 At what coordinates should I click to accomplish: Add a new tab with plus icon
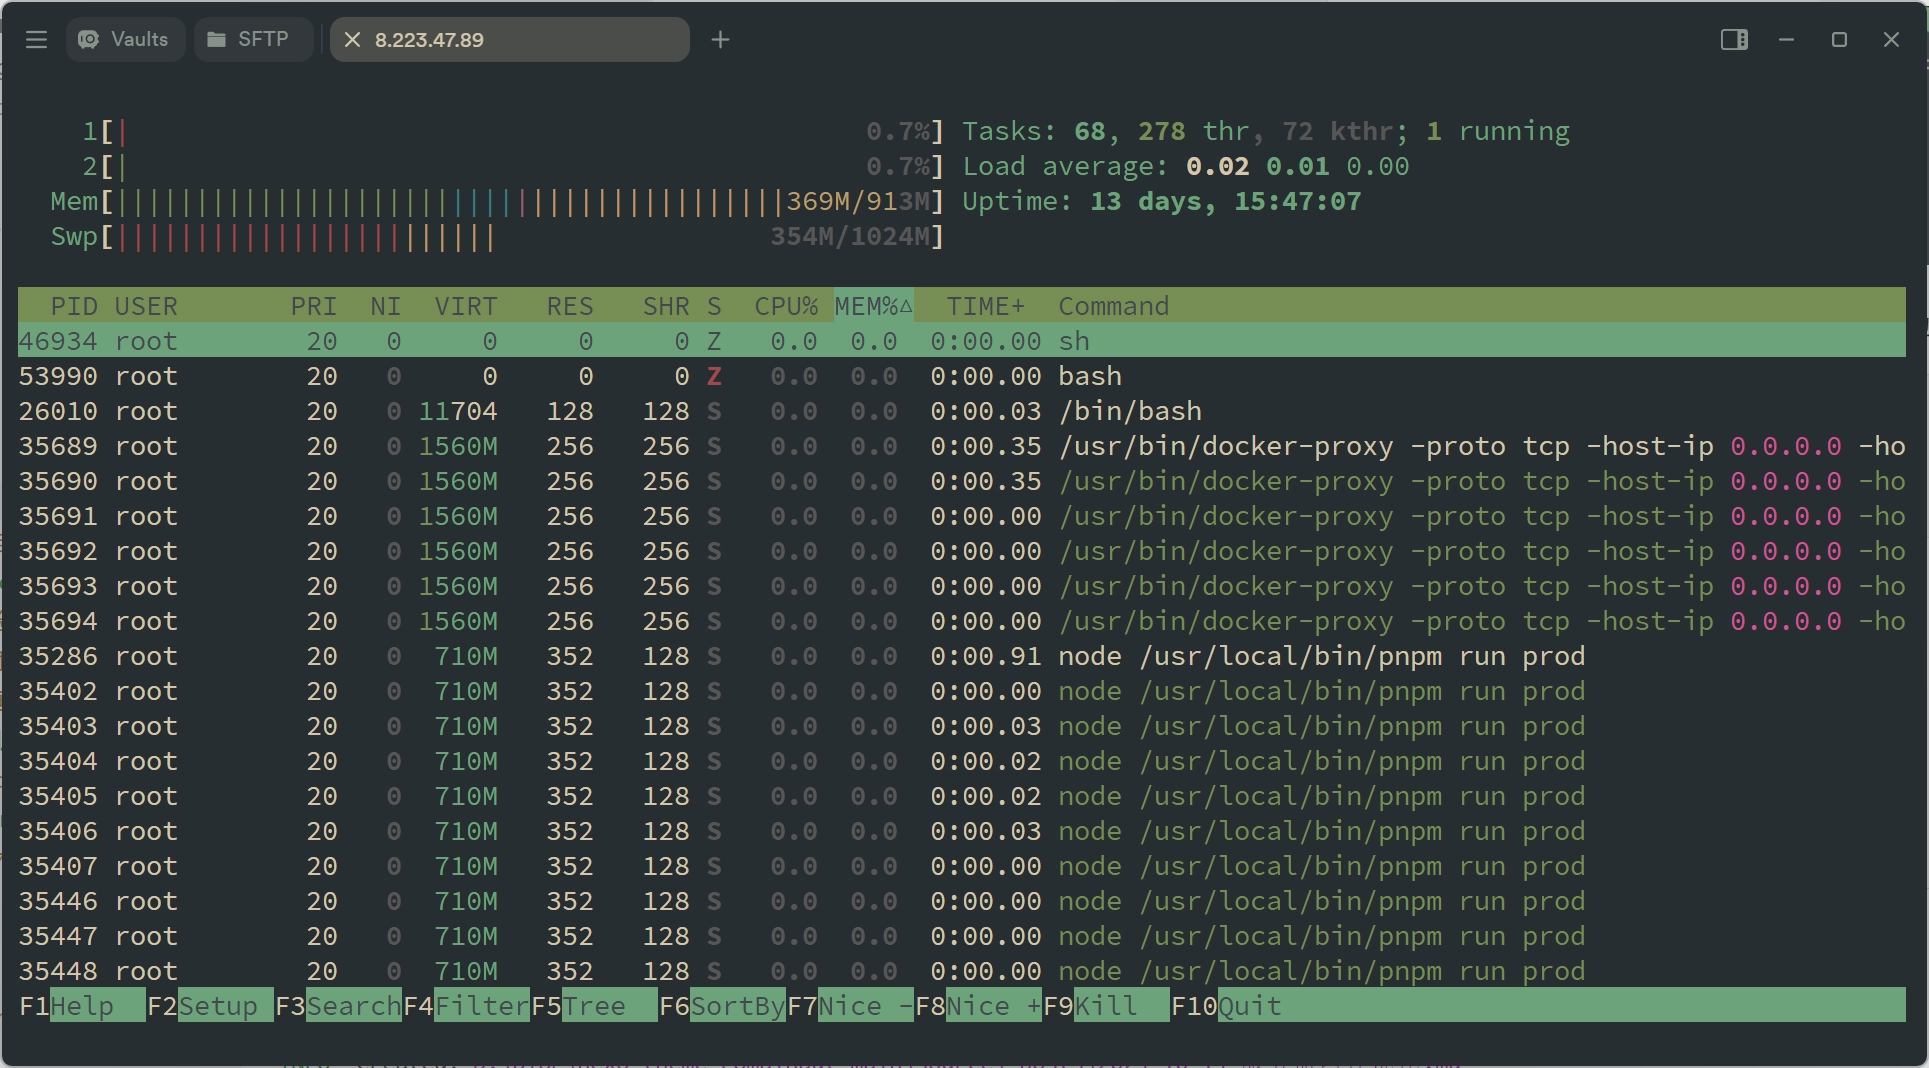(720, 40)
